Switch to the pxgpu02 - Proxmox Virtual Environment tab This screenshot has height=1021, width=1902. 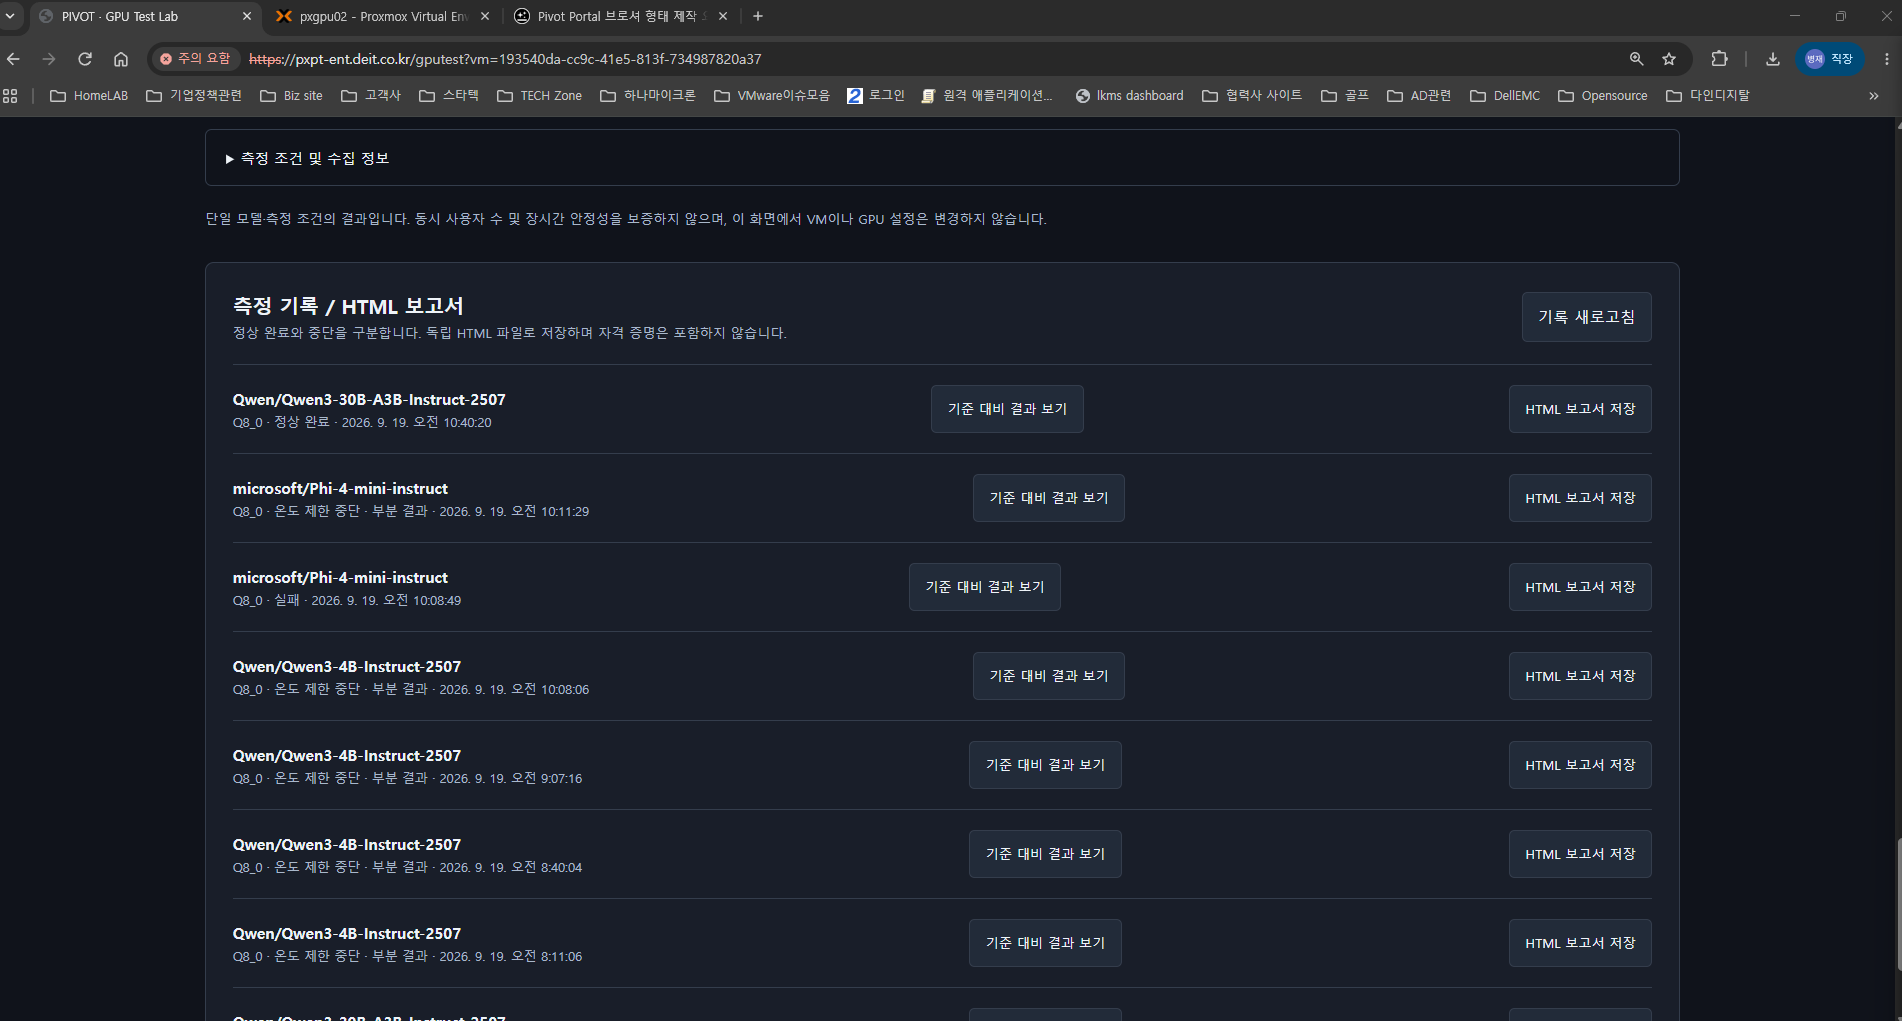pos(382,16)
